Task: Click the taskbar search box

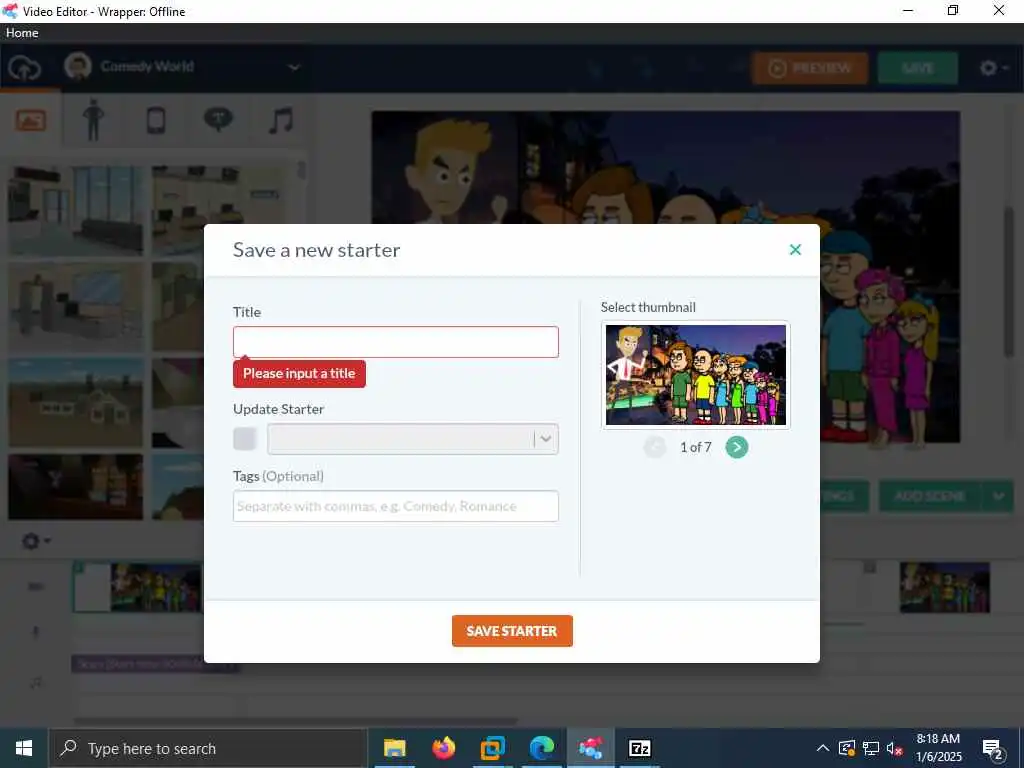Action: point(208,748)
